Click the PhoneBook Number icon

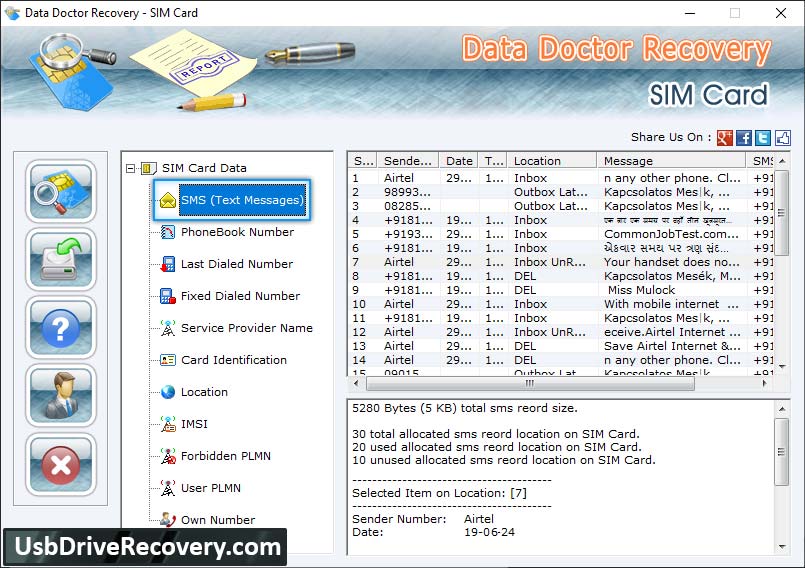tap(168, 232)
